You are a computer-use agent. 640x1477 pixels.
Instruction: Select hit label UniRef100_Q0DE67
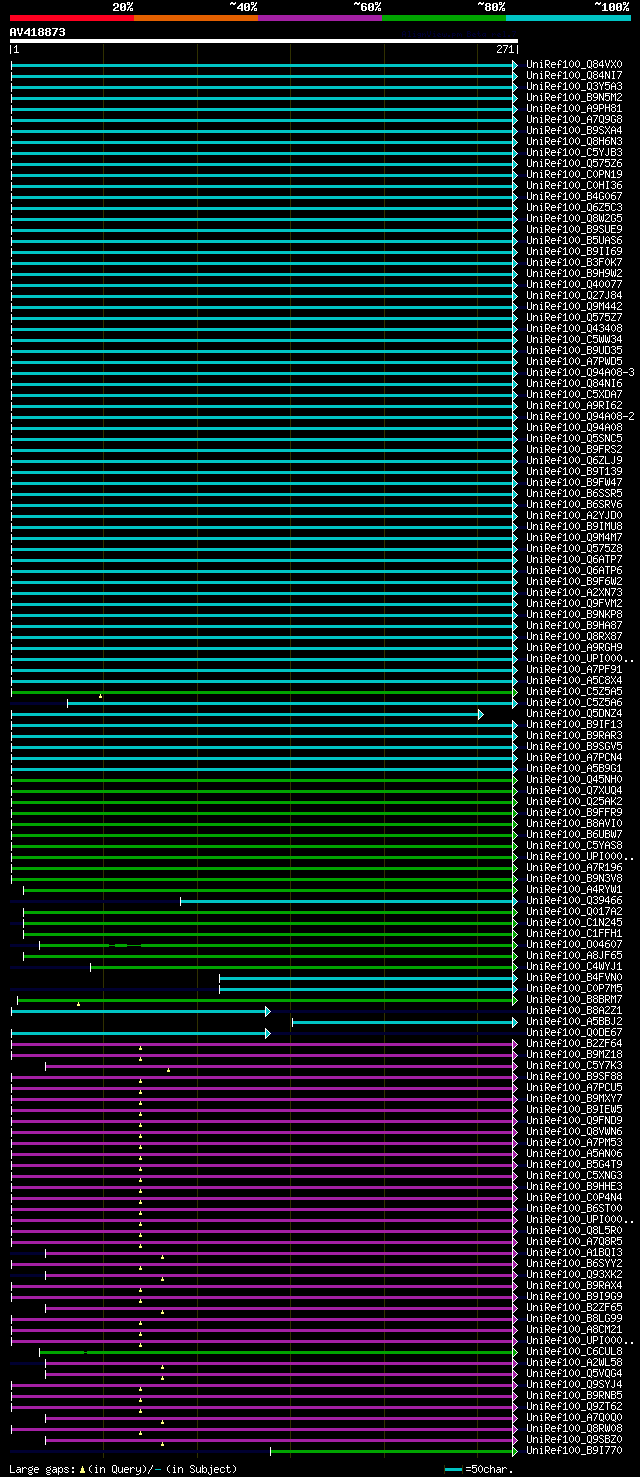tap(573, 1032)
